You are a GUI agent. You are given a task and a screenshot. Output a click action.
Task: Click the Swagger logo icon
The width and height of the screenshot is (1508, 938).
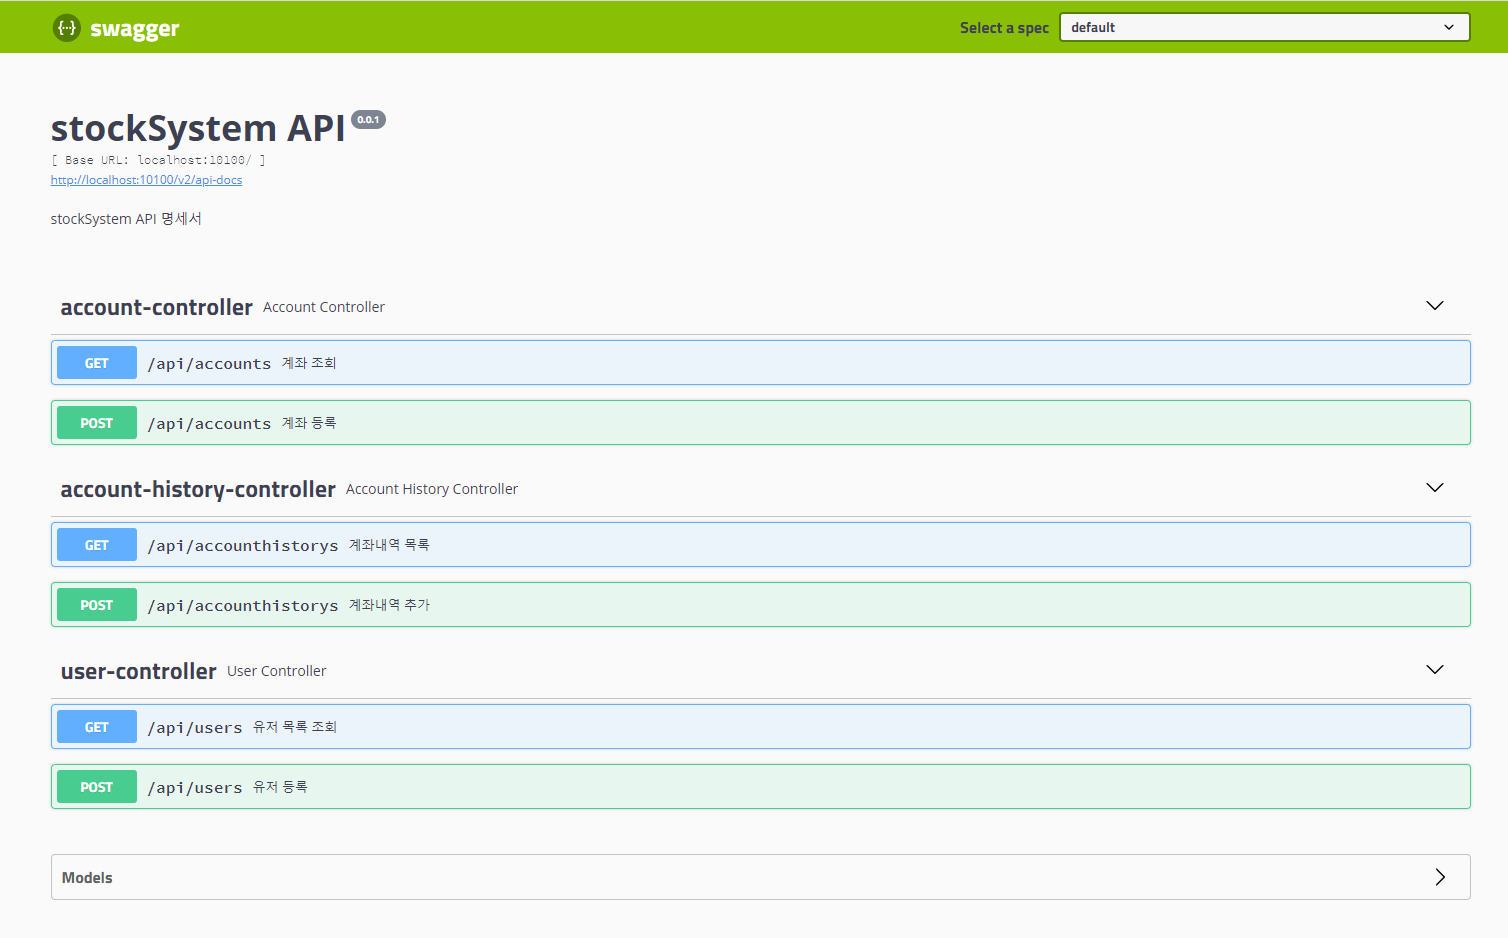click(66, 28)
